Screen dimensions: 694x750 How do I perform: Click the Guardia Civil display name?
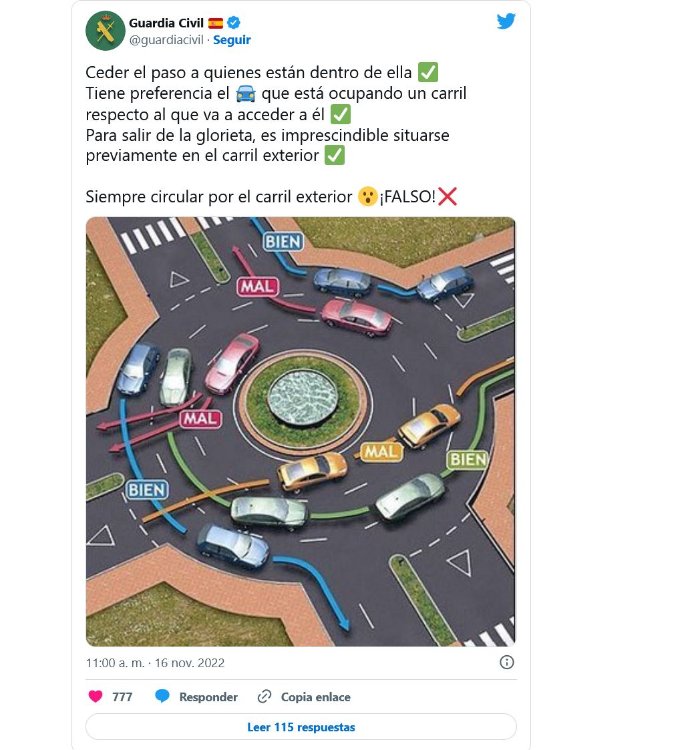pos(166,23)
